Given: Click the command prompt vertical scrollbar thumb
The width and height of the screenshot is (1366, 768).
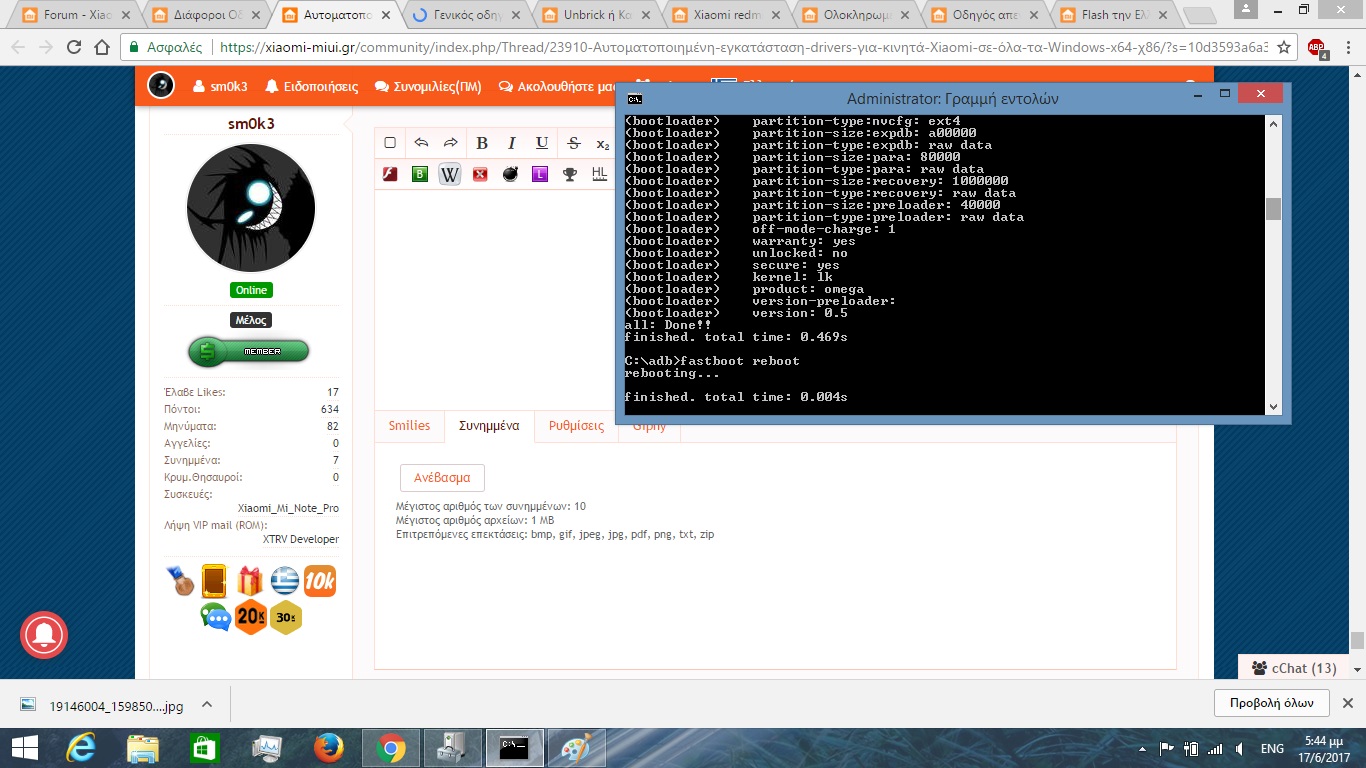Looking at the screenshot, I should [x=1273, y=209].
